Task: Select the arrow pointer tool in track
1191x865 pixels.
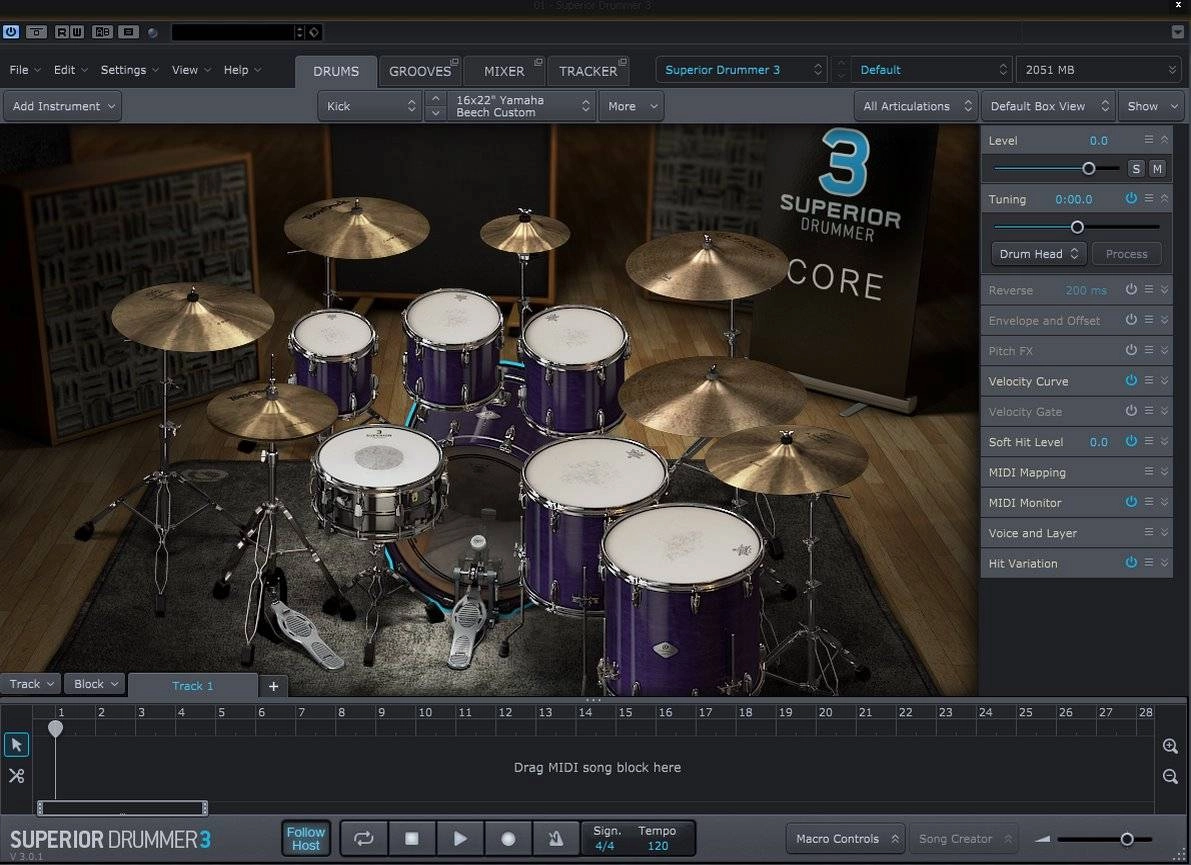Action: click(x=17, y=745)
